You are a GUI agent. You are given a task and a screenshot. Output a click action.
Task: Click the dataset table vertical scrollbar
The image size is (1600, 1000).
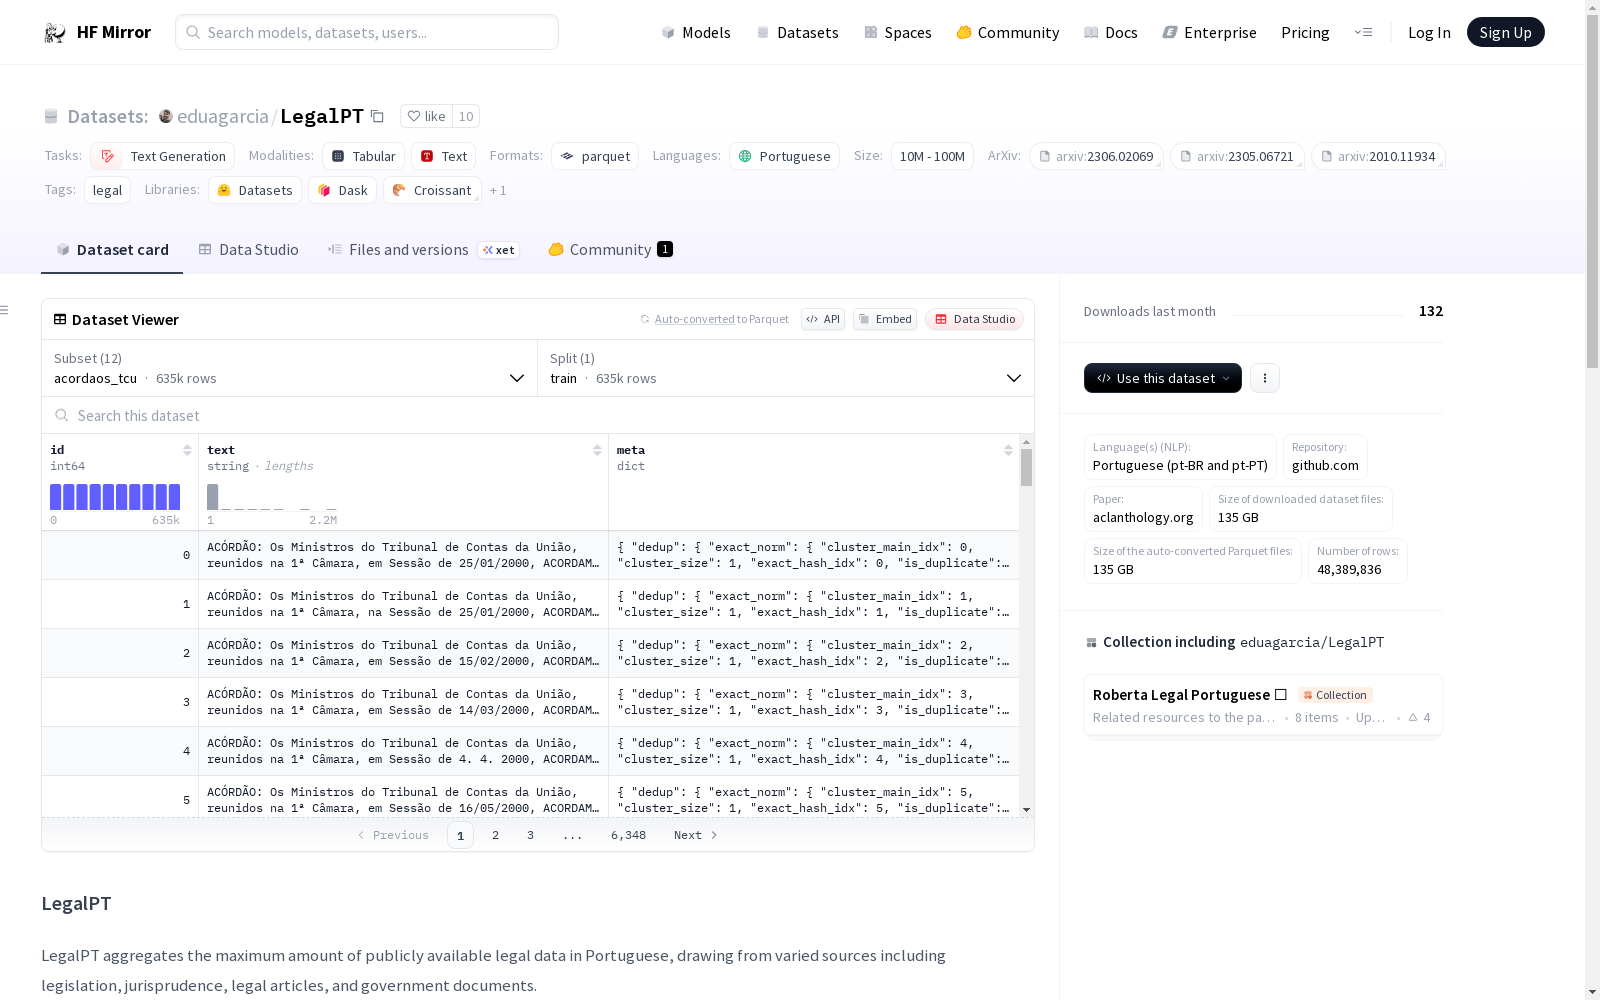(1026, 625)
